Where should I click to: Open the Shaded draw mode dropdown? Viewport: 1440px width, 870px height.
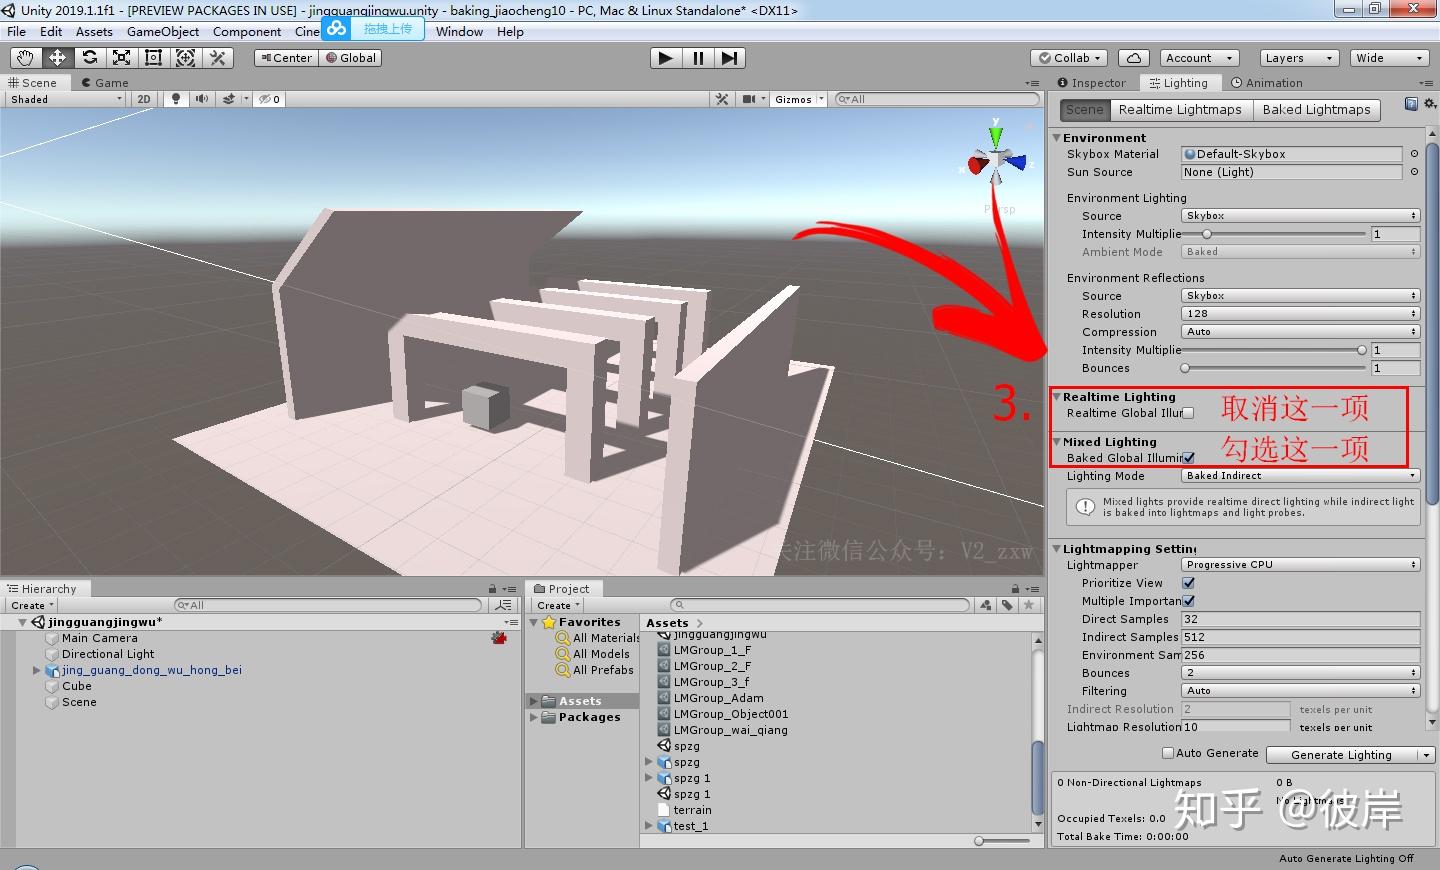(66, 99)
